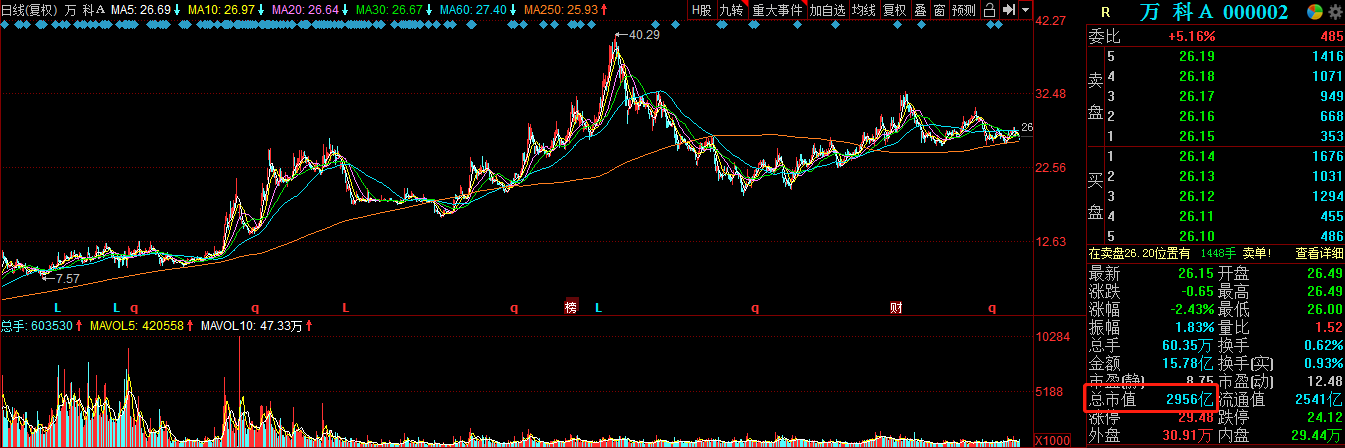
Task: Click the 榜 marker on the timeline
Action: [571, 308]
